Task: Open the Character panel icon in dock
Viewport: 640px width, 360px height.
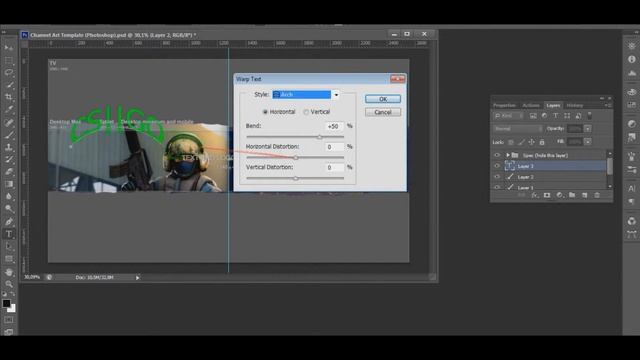Action: [x=632, y=189]
